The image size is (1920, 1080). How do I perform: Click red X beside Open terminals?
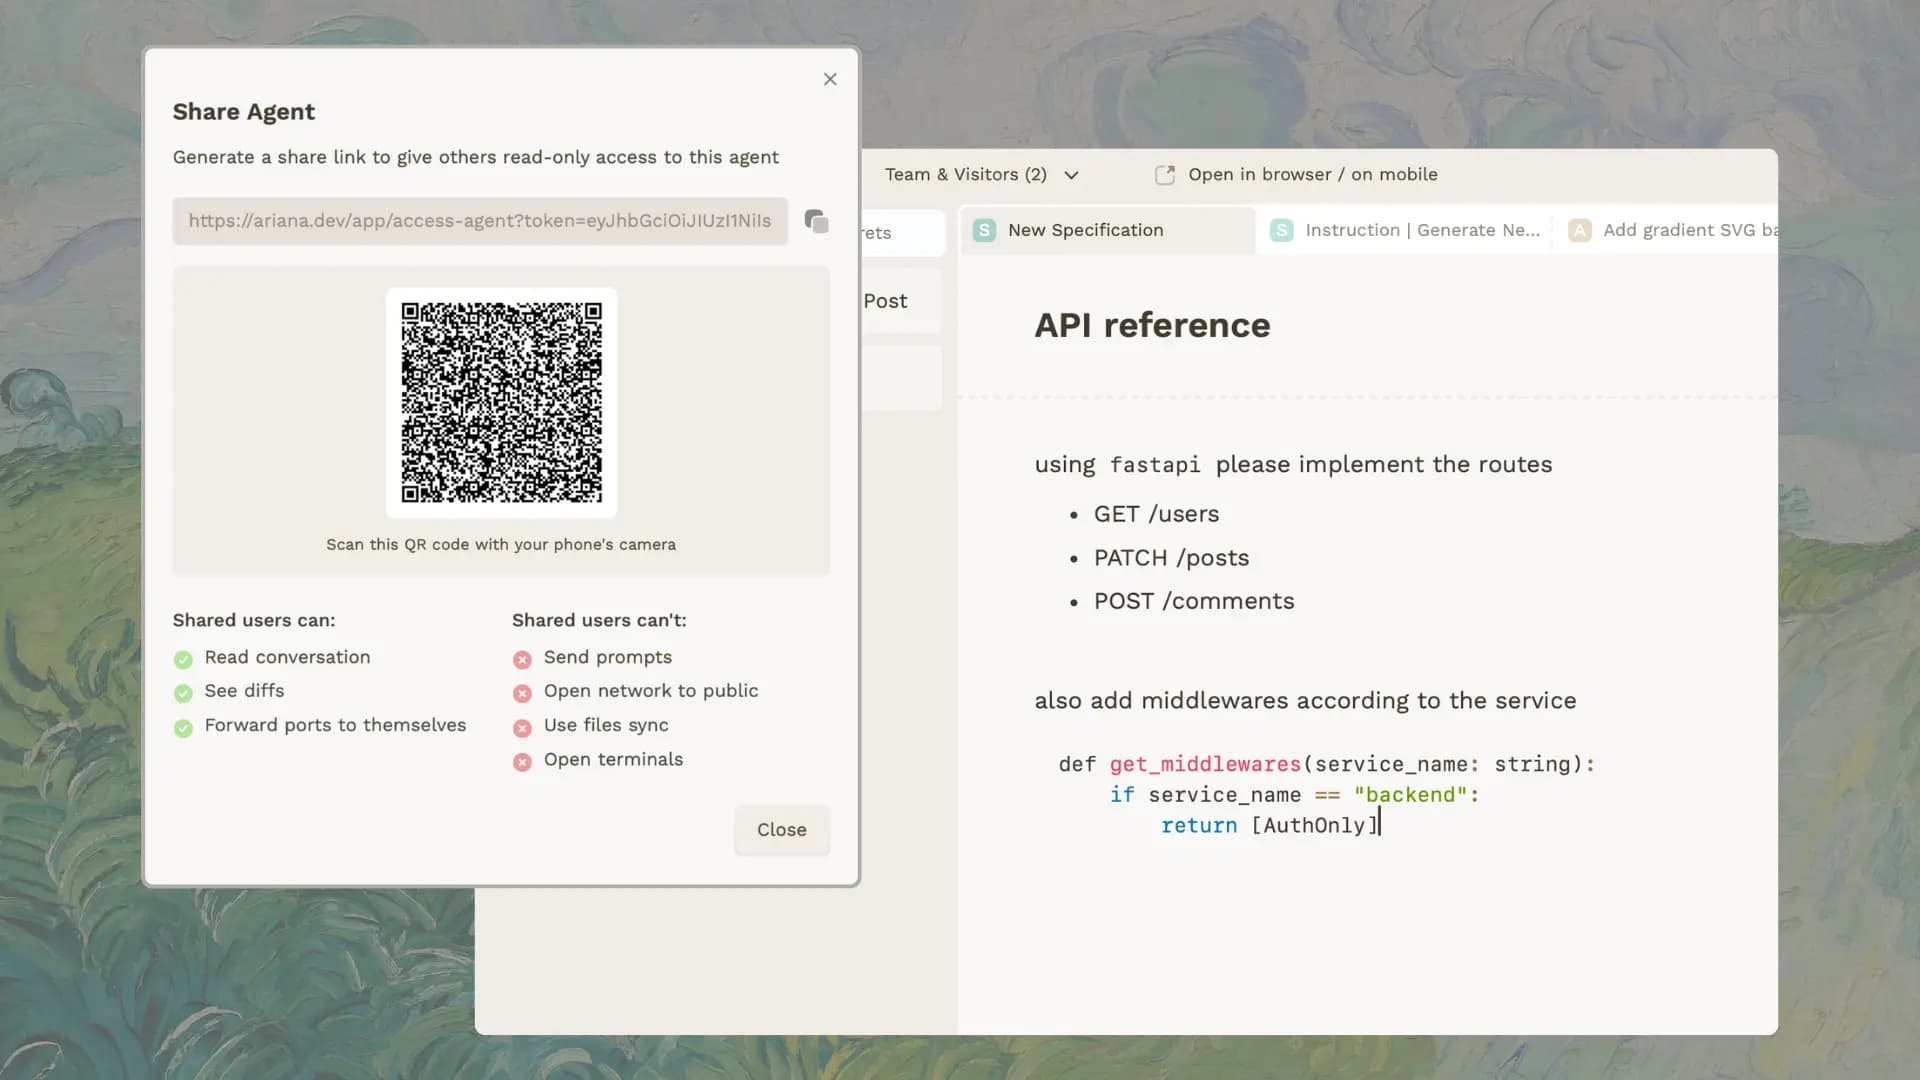pyautogui.click(x=522, y=762)
